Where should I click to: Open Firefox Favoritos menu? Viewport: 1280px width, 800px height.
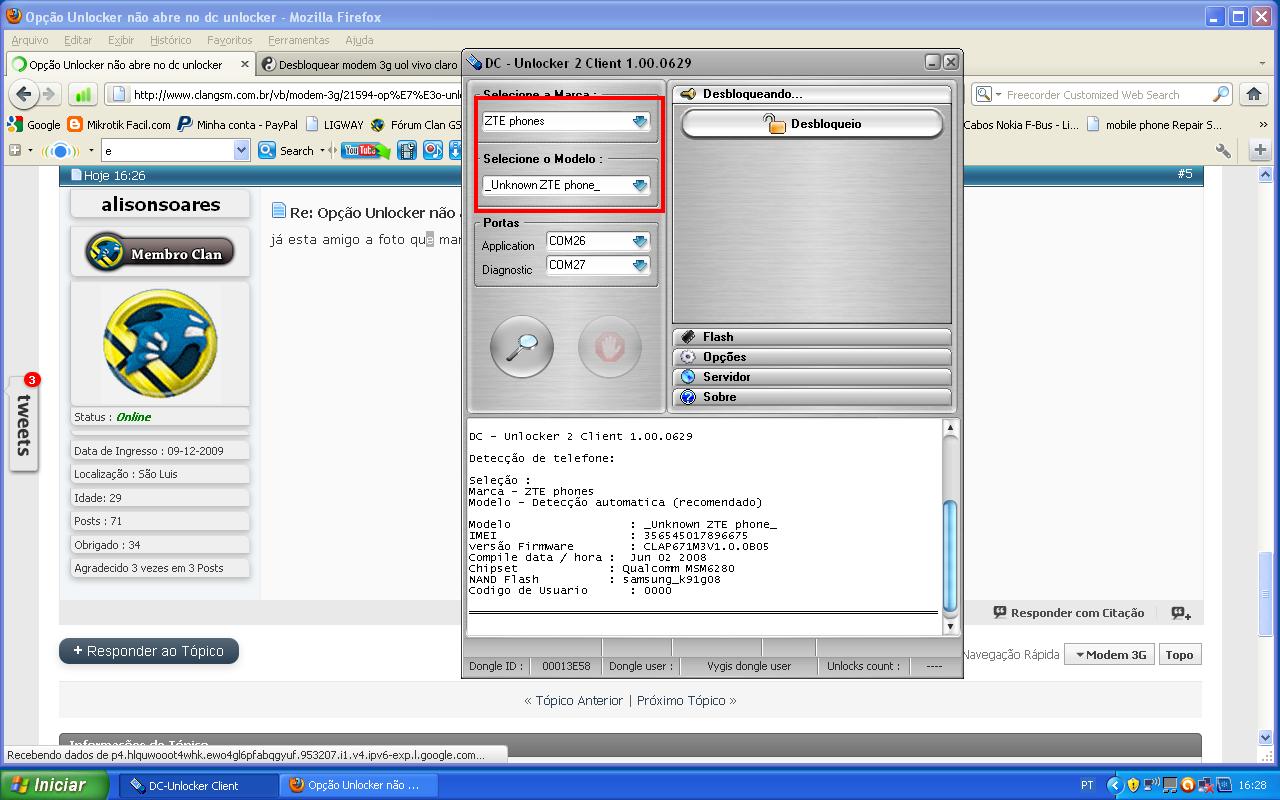coord(230,40)
